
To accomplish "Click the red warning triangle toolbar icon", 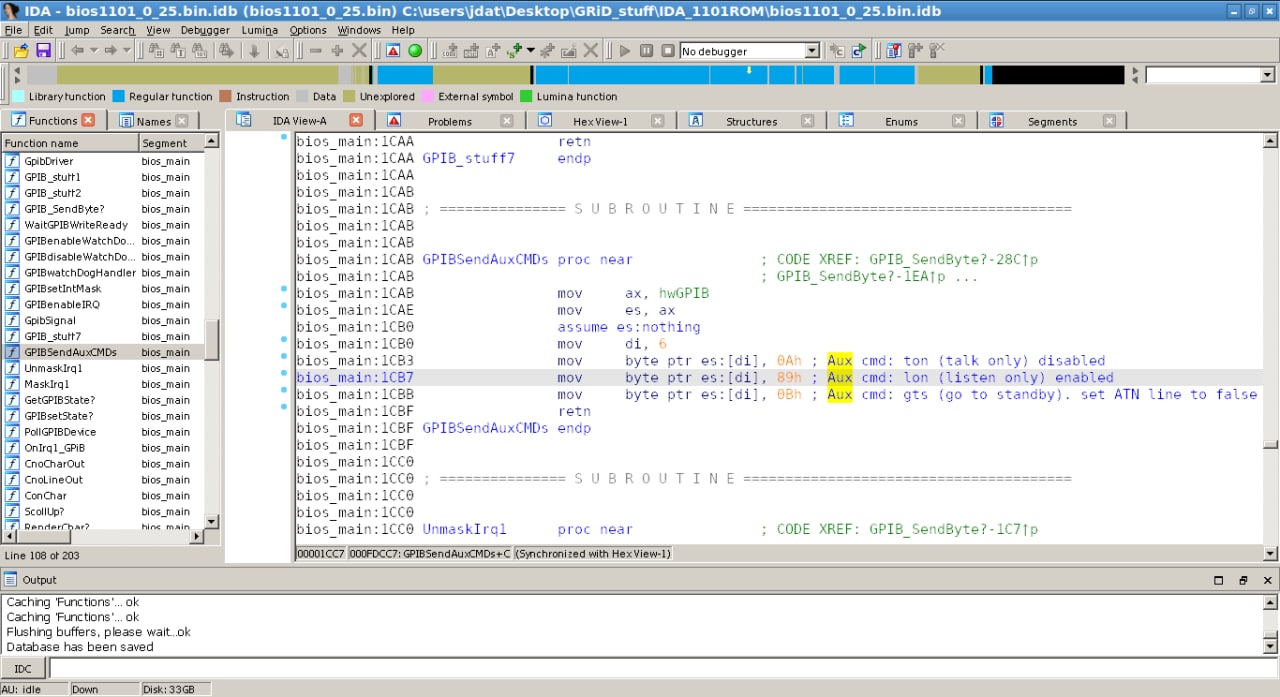I will pyautogui.click(x=393, y=51).
